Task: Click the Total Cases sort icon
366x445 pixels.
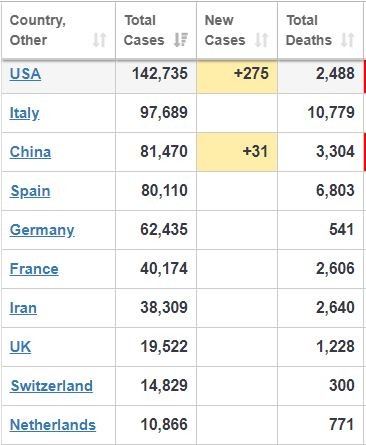Action: (x=181, y=40)
